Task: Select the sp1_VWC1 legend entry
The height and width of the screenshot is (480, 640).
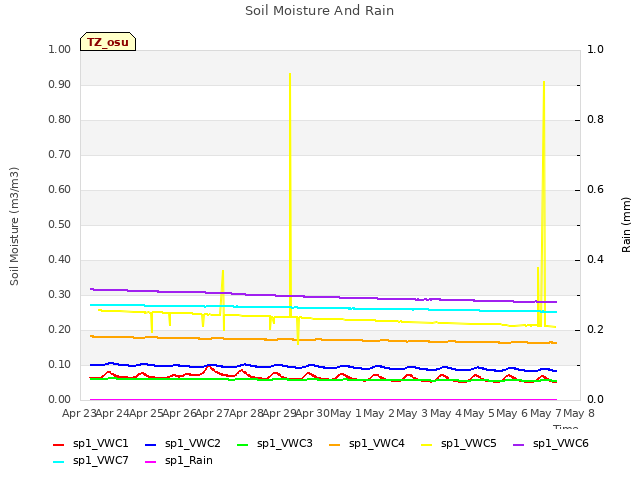Action: [x=91, y=444]
